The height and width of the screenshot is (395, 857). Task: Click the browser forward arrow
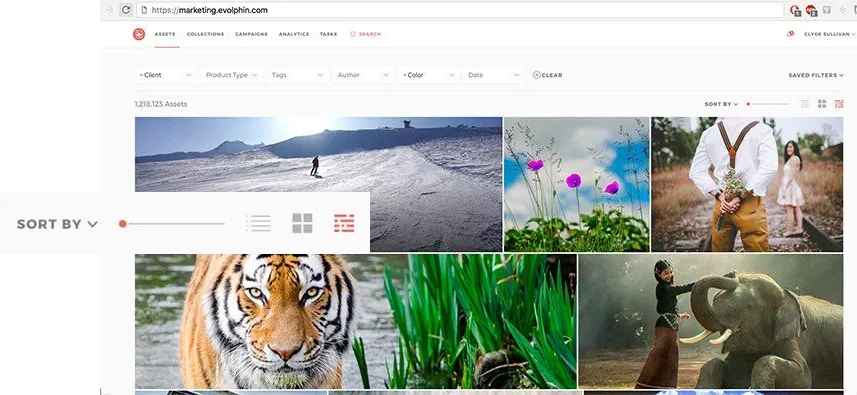[110, 10]
